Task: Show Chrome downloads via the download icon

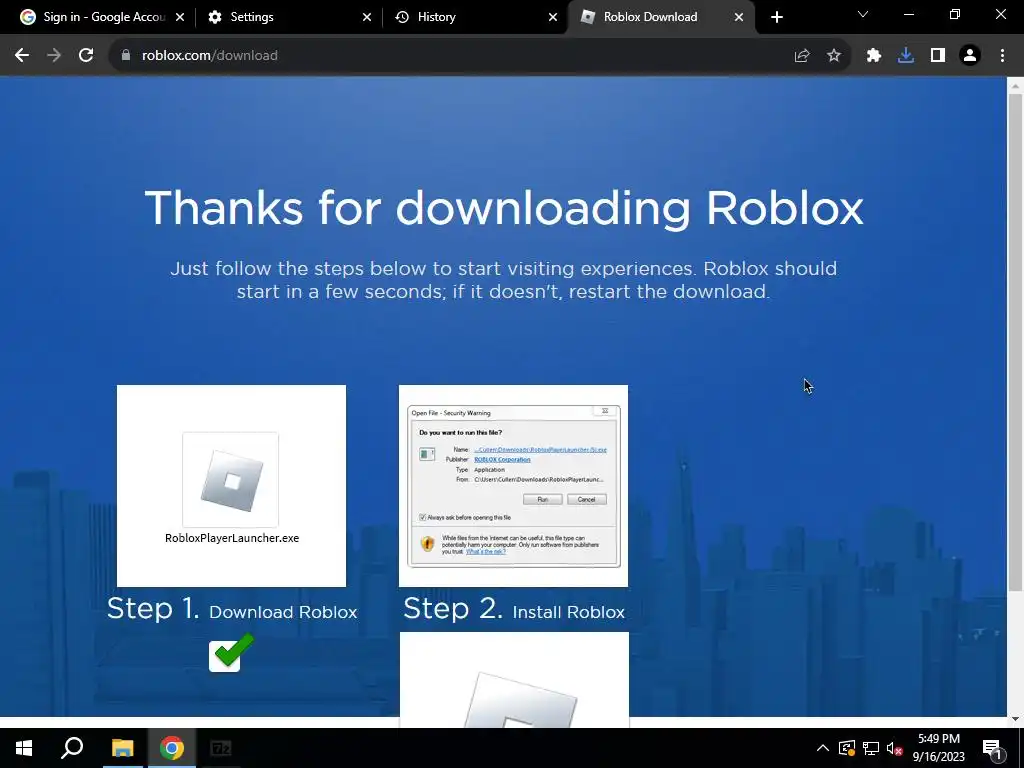Action: pyautogui.click(x=906, y=56)
